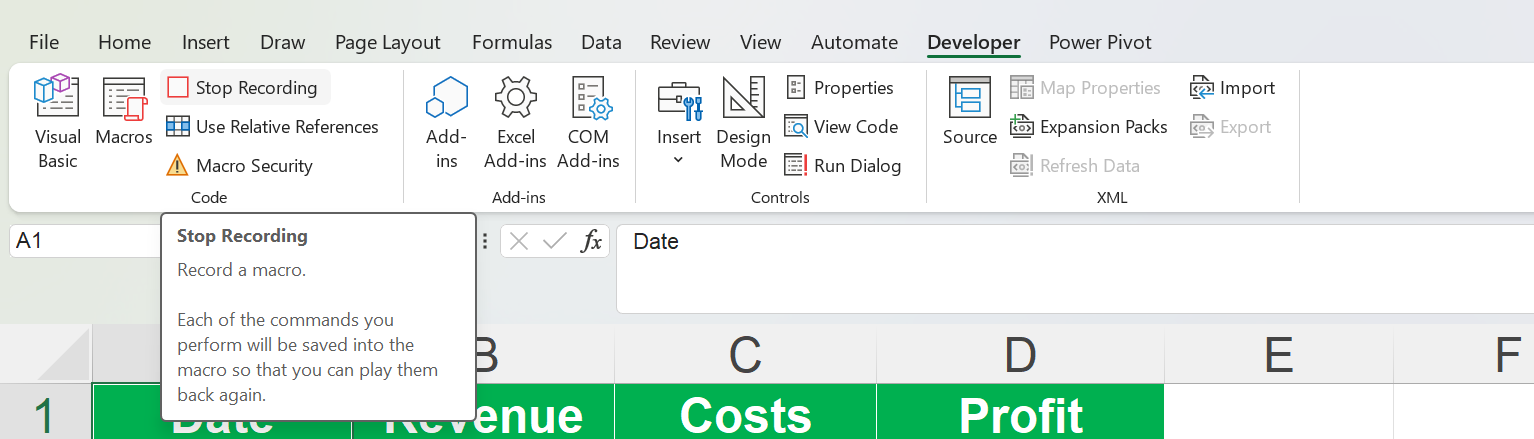This screenshot has height=439, width=1534.
Task: Click the formula bar containing Date
Action: (x=1075, y=268)
